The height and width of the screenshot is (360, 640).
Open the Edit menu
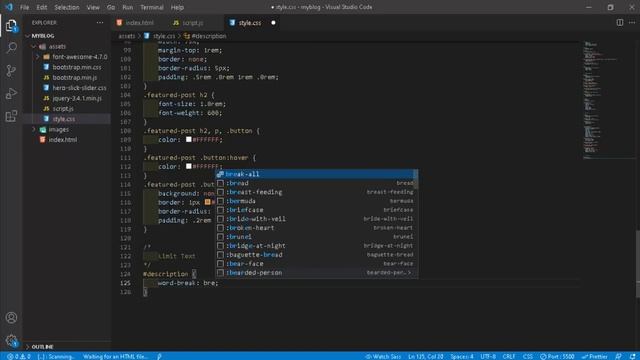click(x=42, y=7)
